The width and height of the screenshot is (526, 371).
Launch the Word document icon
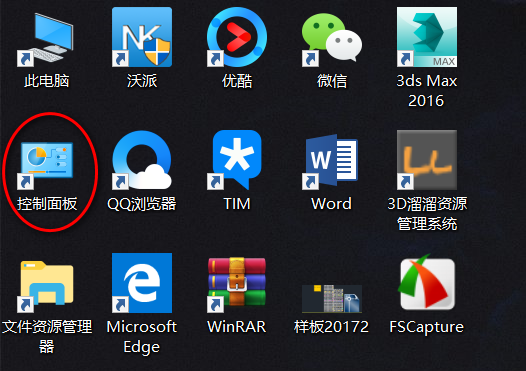(331, 162)
